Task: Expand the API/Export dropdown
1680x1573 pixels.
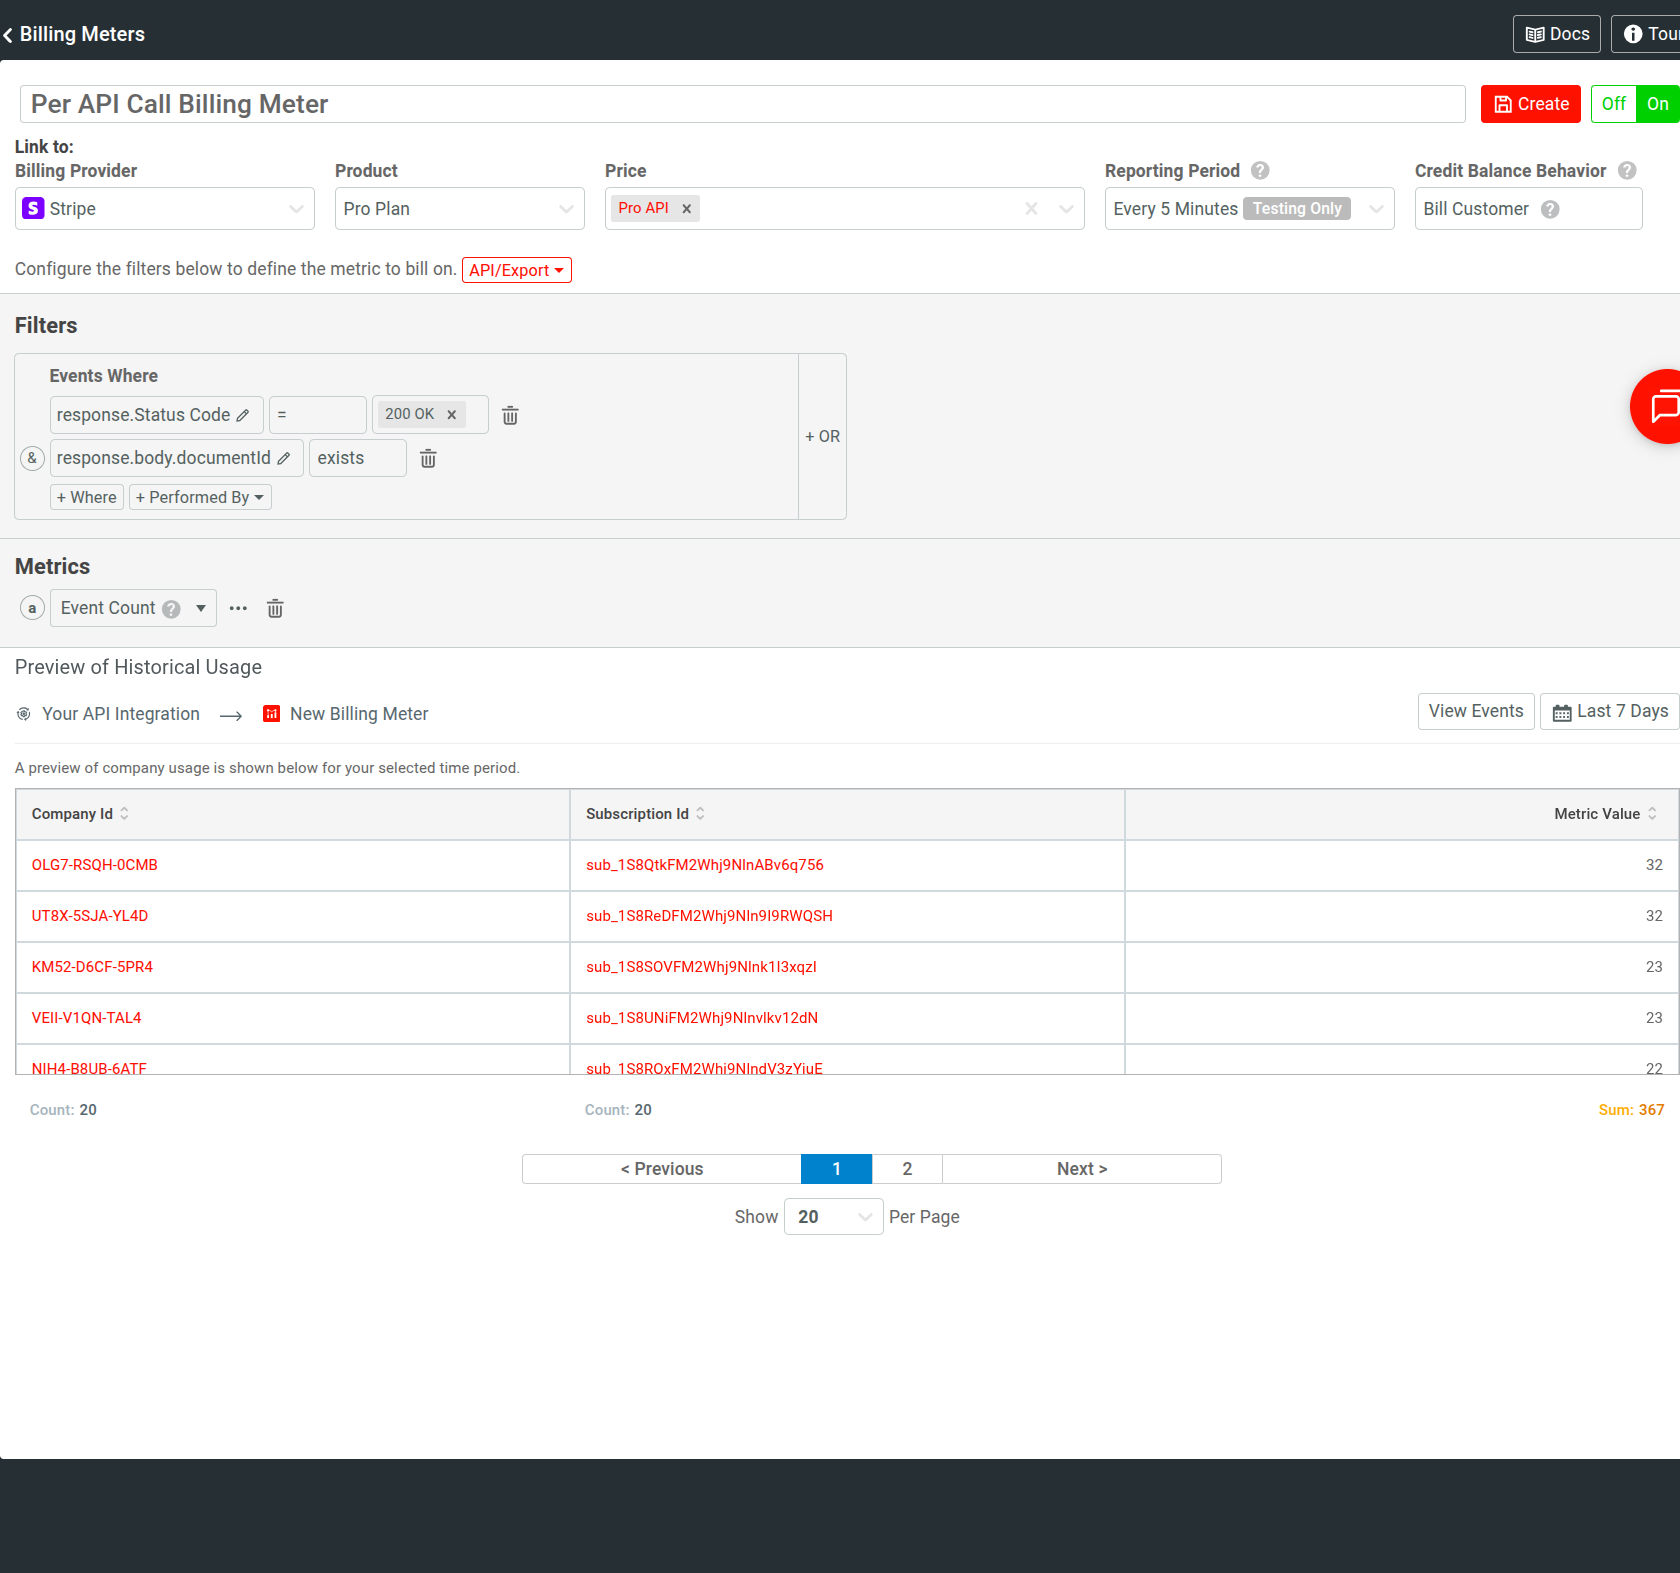Action: [516, 270]
